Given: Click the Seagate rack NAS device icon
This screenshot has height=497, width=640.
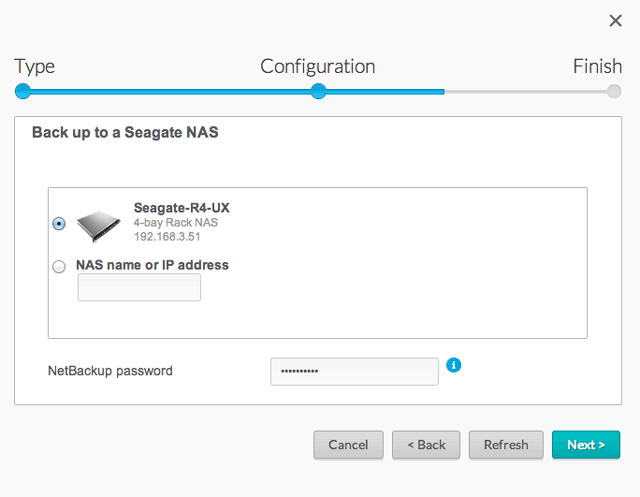Looking at the screenshot, I should (98, 222).
